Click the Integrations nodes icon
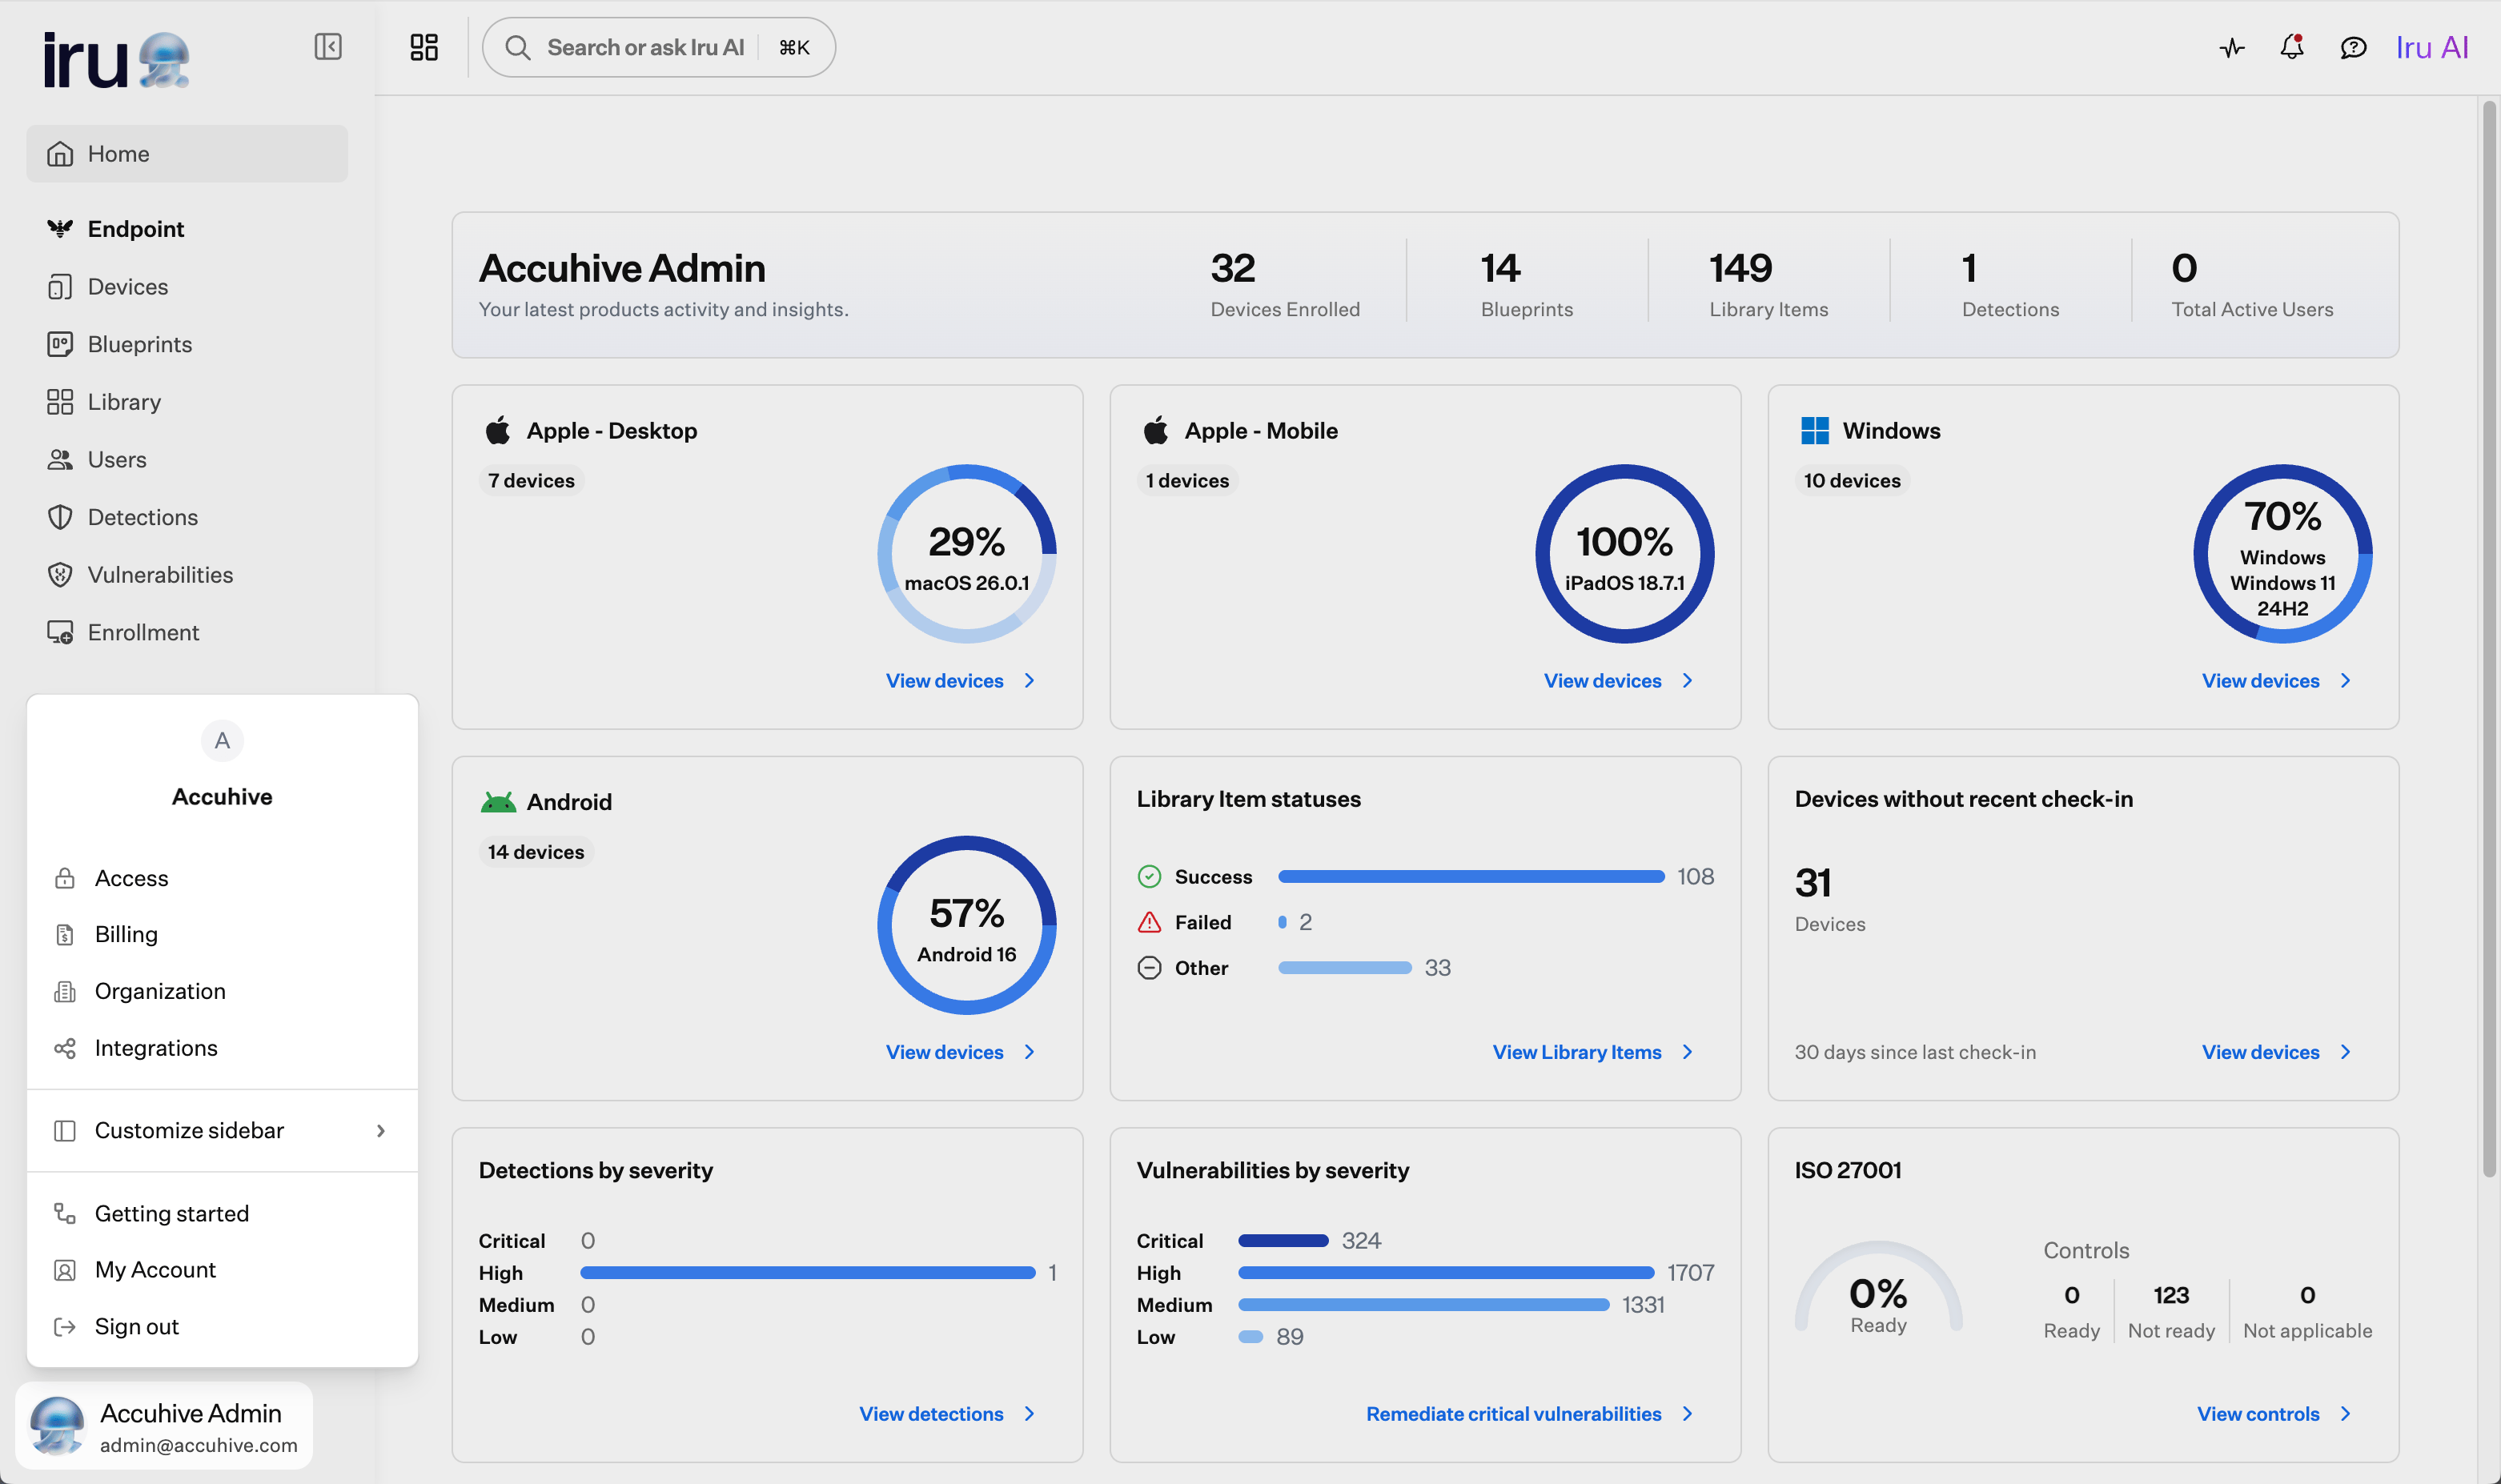Viewport: 2501px width, 1484px height. click(65, 1048)
